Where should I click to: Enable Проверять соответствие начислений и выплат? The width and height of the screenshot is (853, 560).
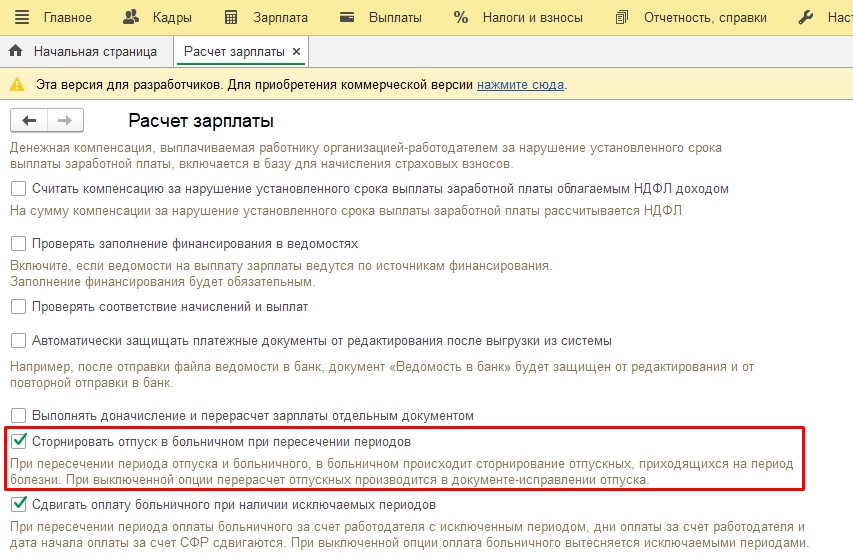click(18, 306)
